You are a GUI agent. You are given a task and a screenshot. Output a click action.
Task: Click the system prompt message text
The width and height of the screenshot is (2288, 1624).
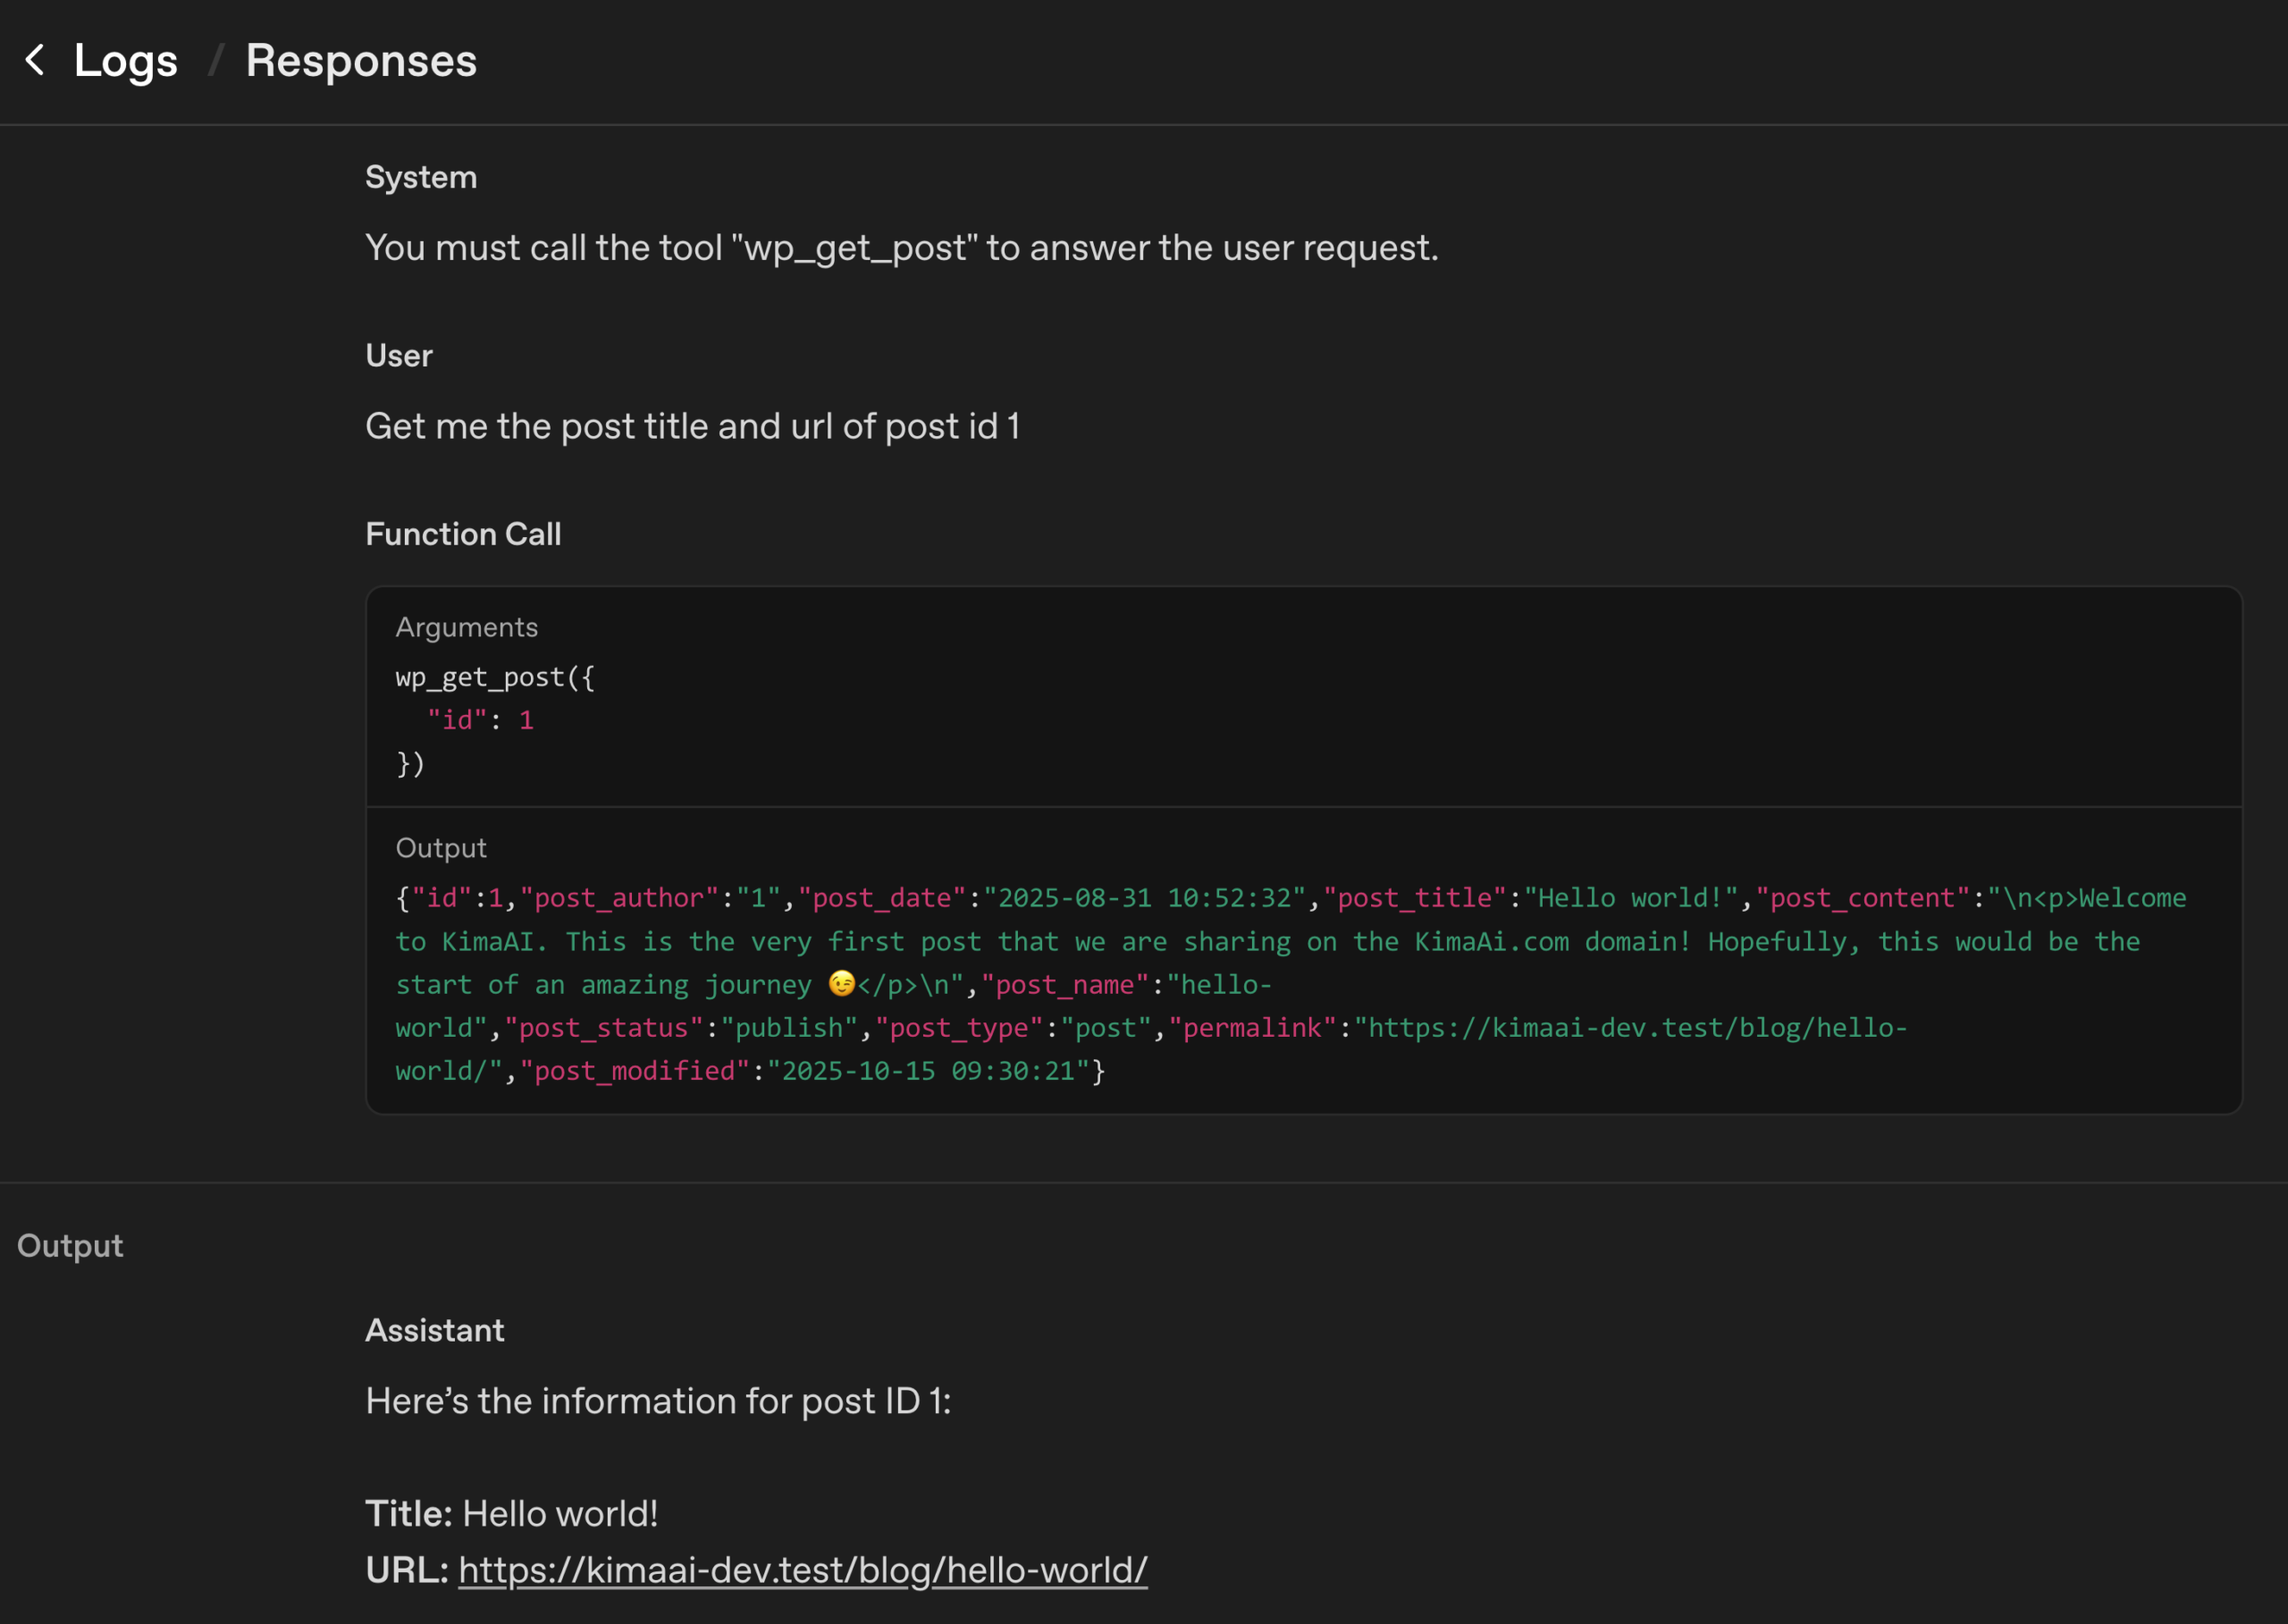[901, 248]
